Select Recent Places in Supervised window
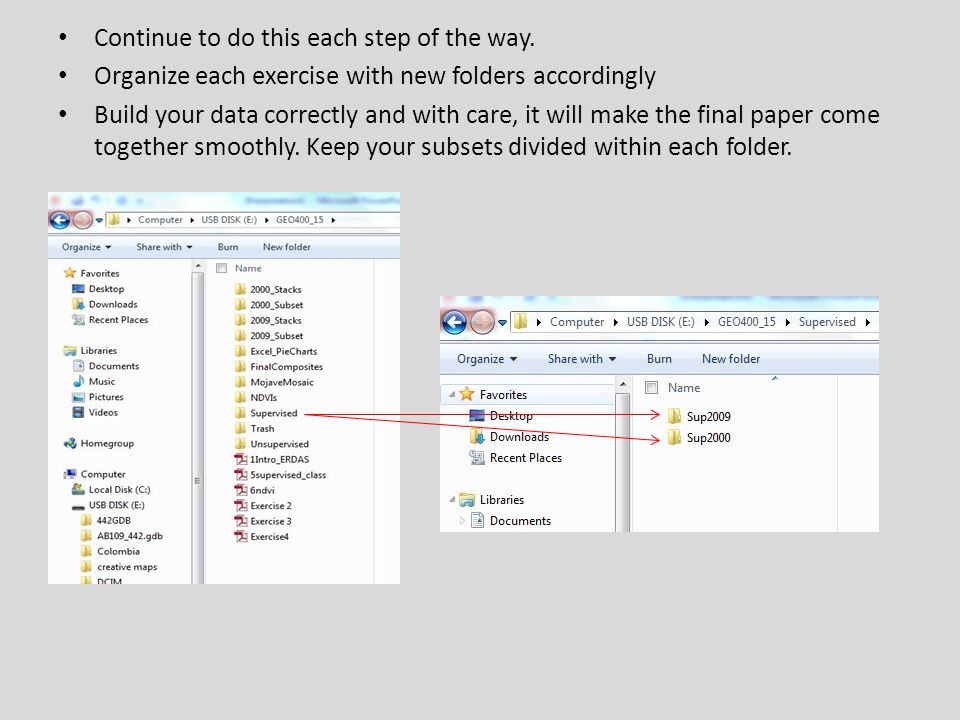Screen dimensions: 960x720 pos(516,458)
